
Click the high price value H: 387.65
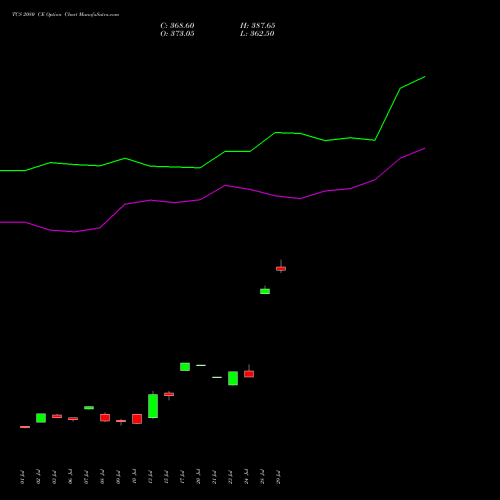pos(257,26)
